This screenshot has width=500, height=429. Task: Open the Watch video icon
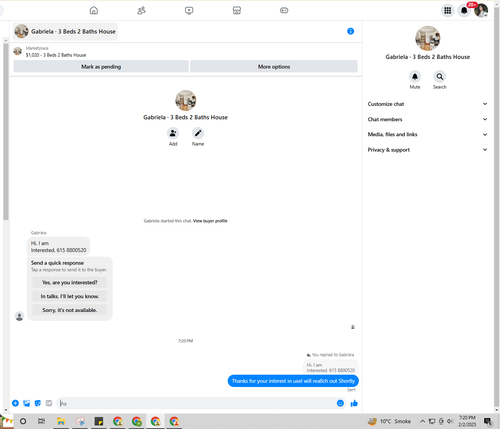[x=189, y=11]
